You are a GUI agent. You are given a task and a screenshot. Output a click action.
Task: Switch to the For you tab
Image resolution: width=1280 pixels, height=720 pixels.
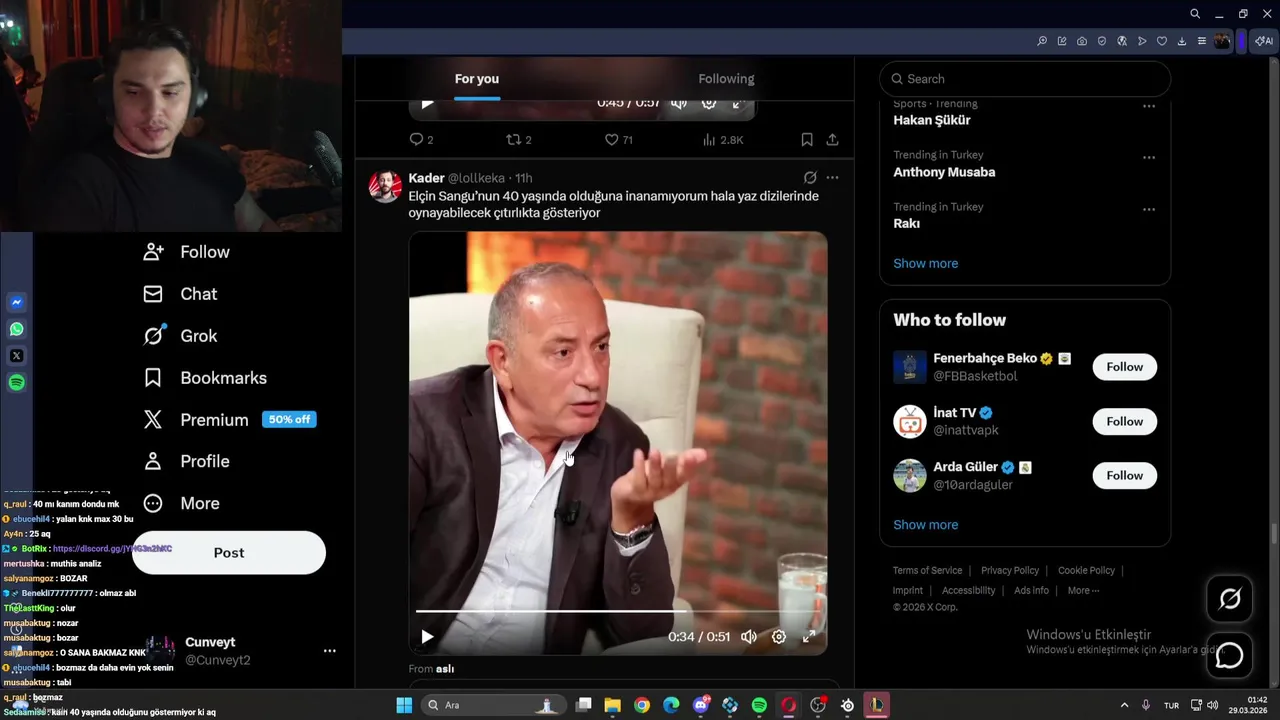point(477,79)
